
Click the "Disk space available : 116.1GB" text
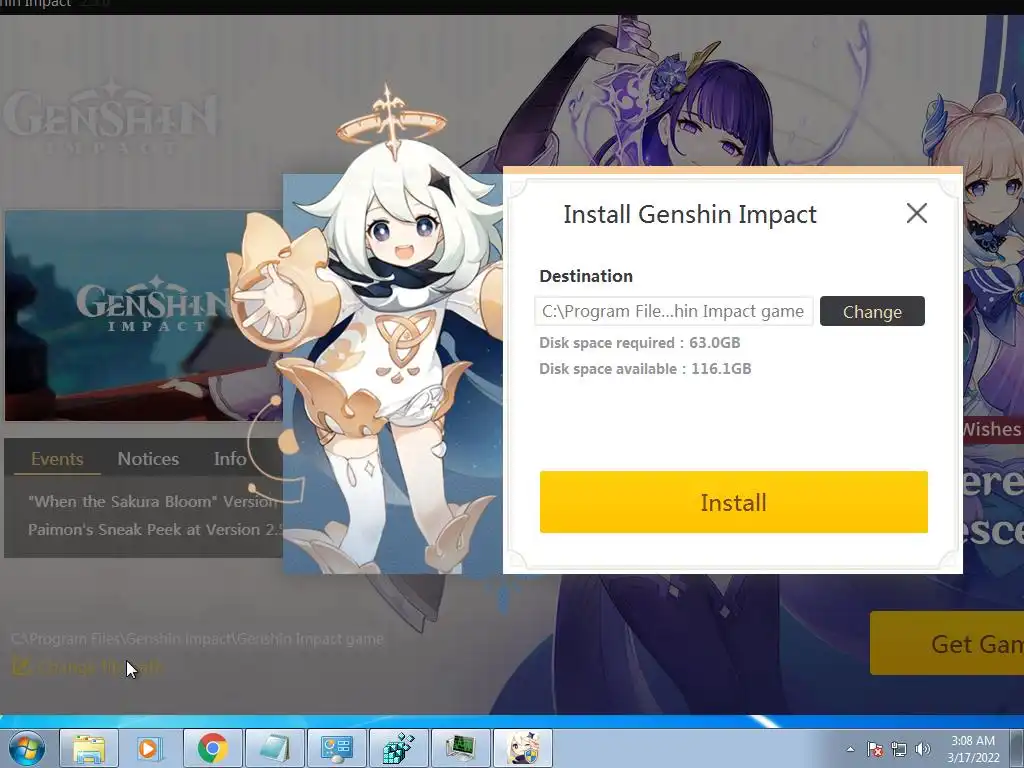(645, 369)
